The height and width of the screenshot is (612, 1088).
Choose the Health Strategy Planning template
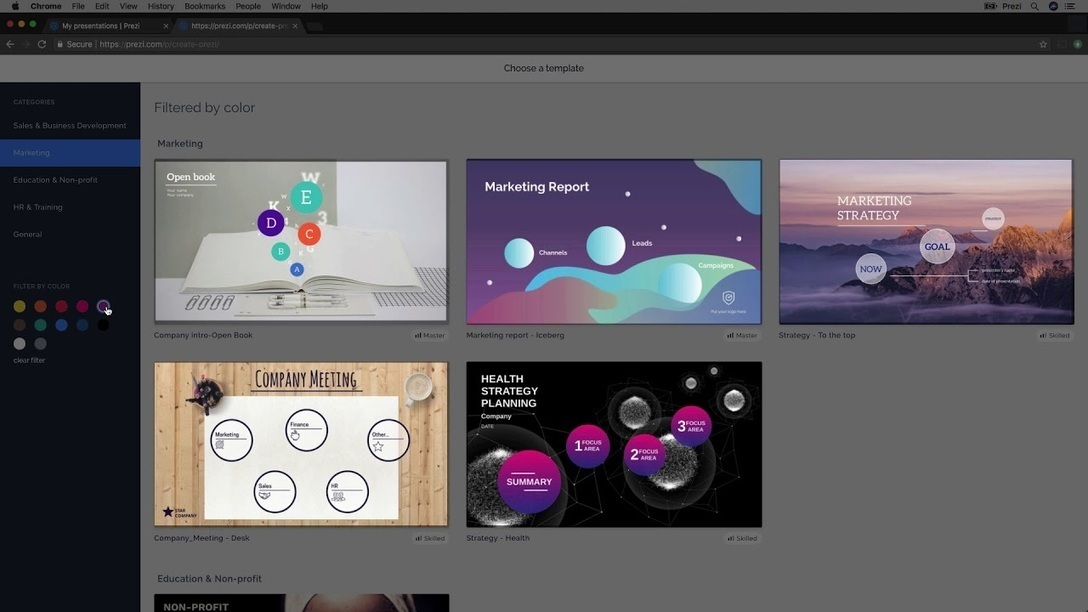[x=614, y=445]
